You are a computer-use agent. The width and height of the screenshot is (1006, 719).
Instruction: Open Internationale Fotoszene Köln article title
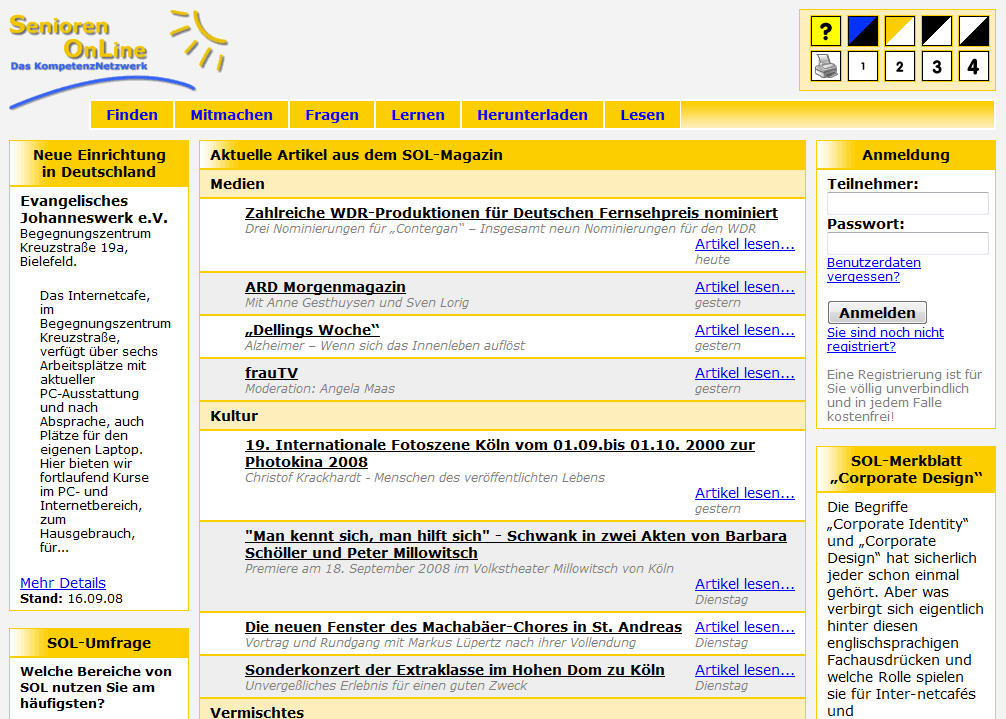coord(500,453)
